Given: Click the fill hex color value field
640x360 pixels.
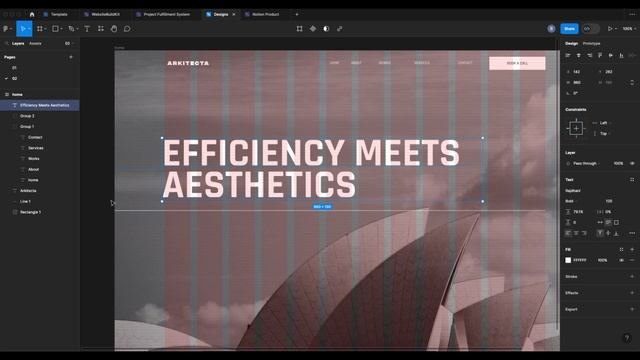Looking at the screenshot, I should click(x=580, y=260).
